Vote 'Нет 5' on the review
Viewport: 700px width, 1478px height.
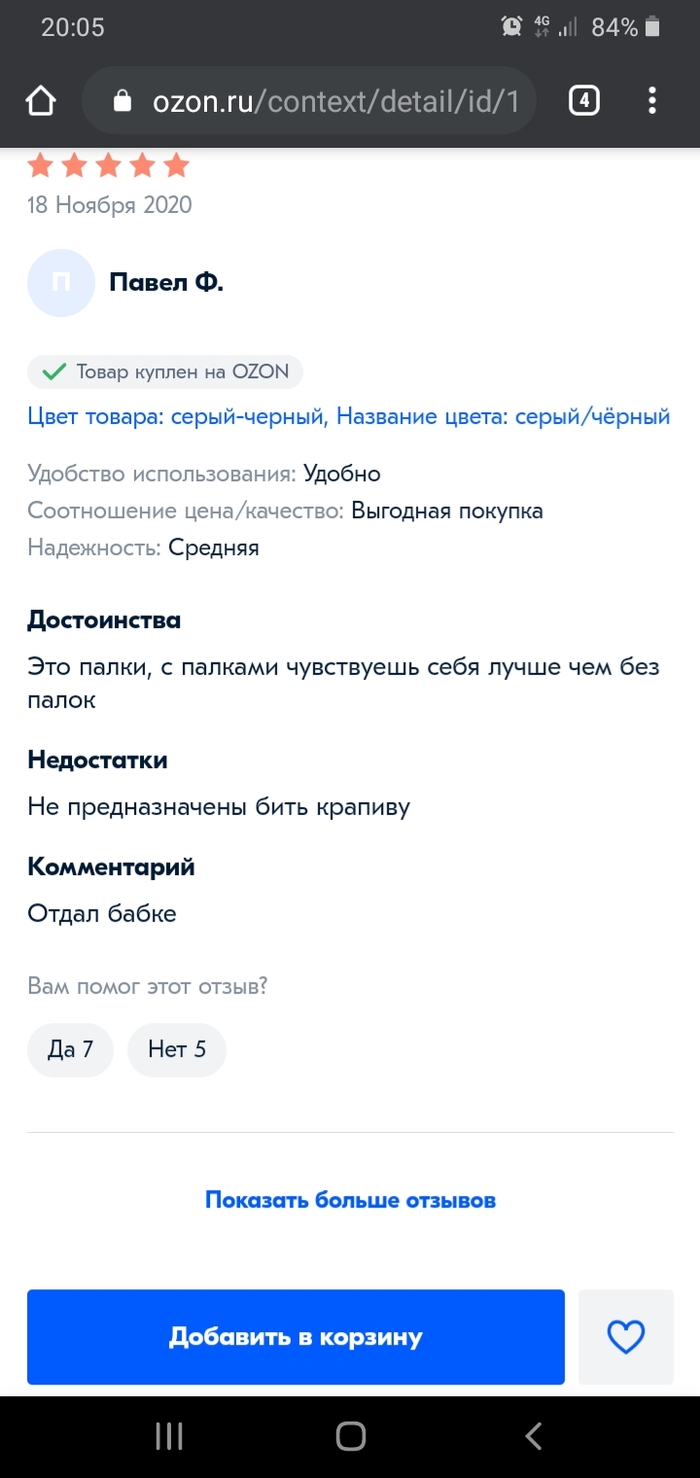177,1049
